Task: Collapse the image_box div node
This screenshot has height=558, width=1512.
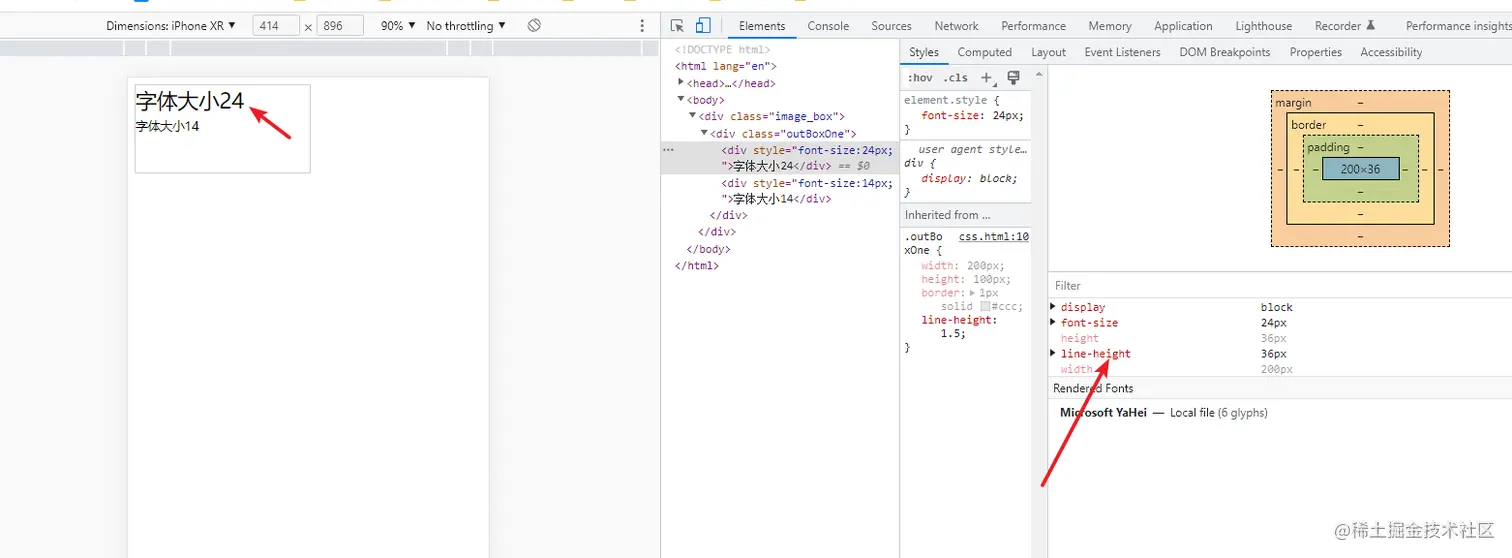Action: [x=692, y=117]
